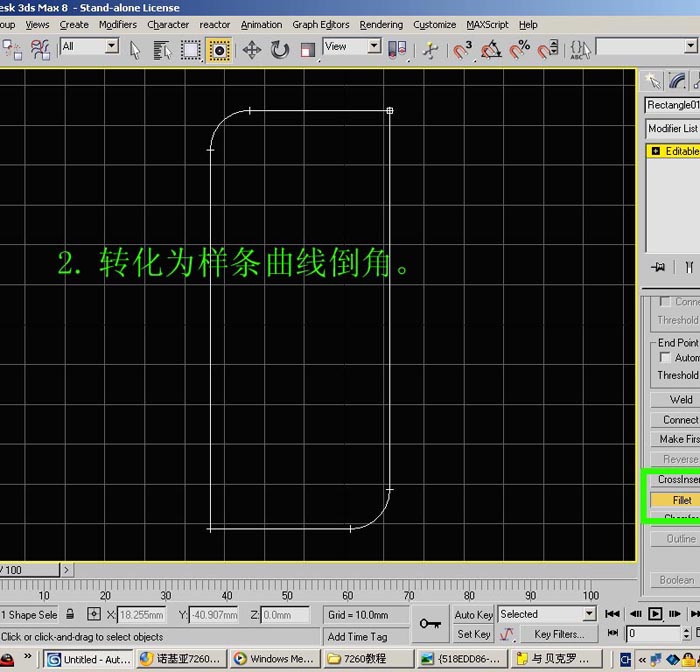Open the Graph Editors menu
Image resolution: width=700 pixels, height=672 pixels.
[321, 25]
